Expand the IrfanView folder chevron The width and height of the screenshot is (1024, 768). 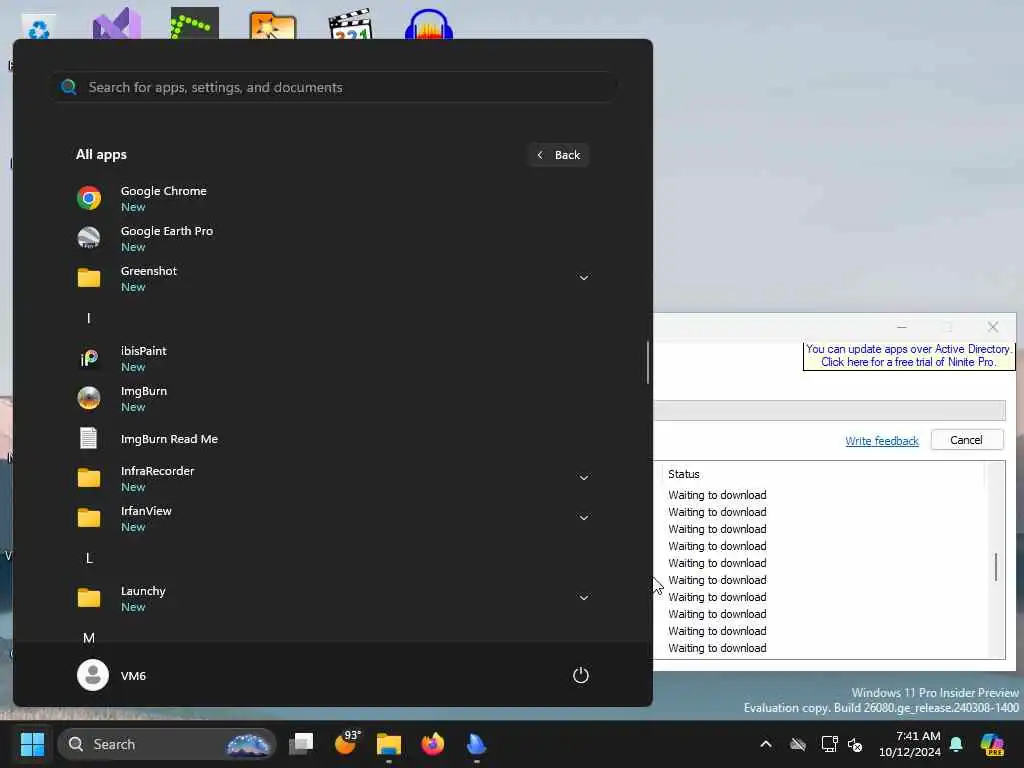tap(584, 518)
